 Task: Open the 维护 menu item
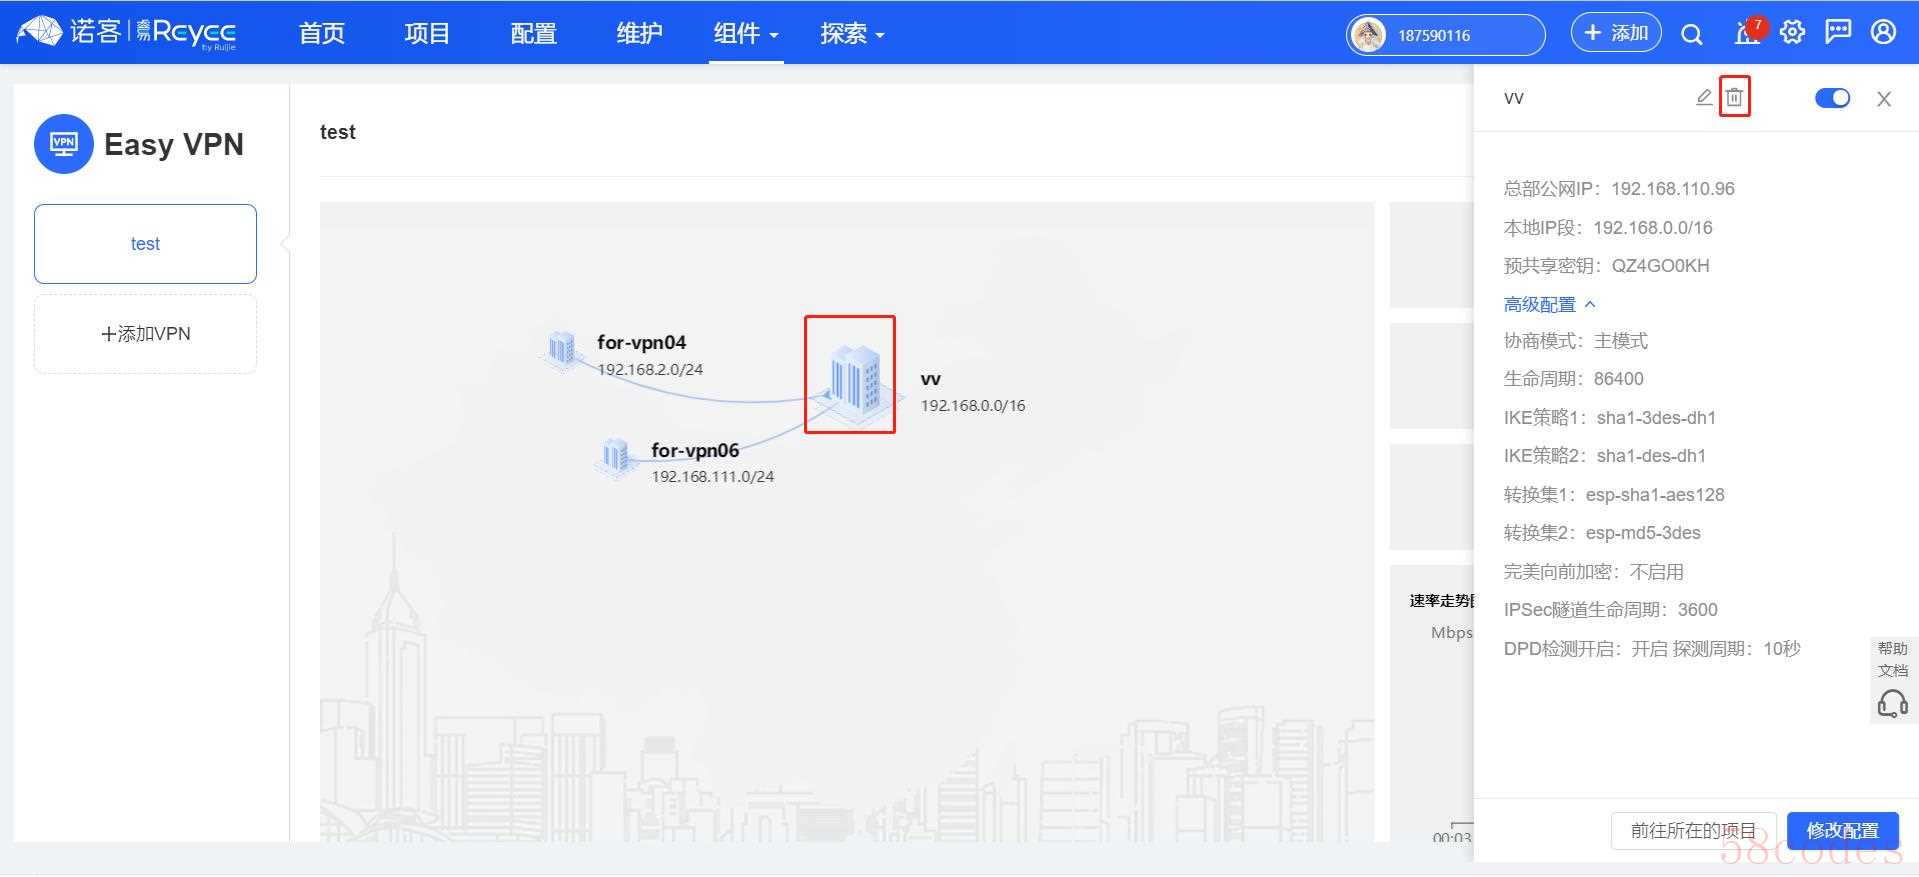(639, 34)
